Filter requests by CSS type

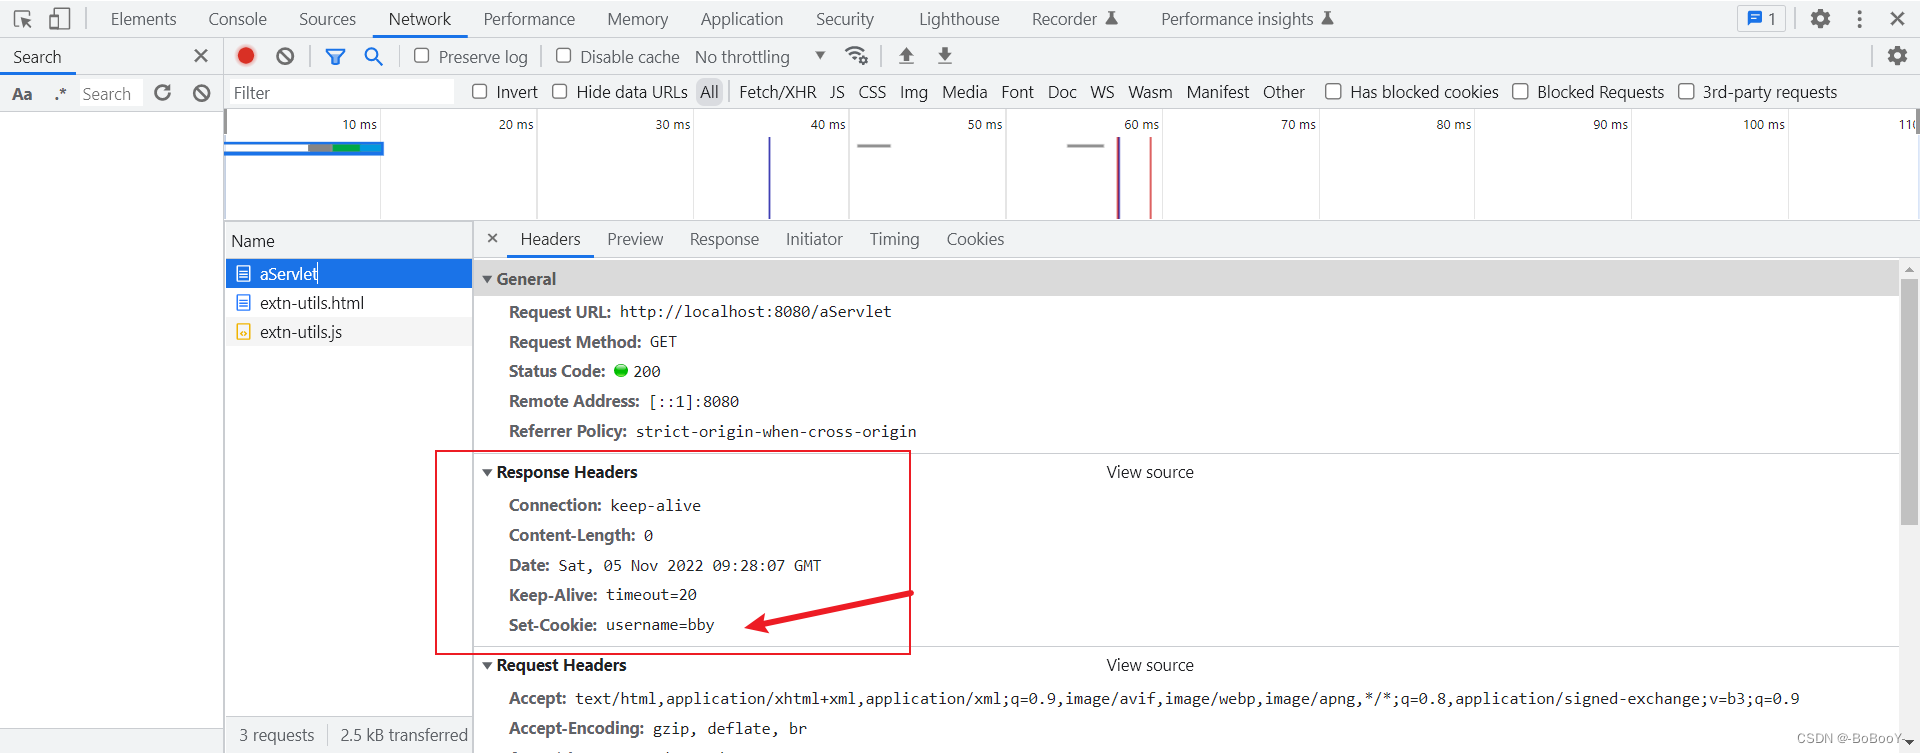coord(872,92)
